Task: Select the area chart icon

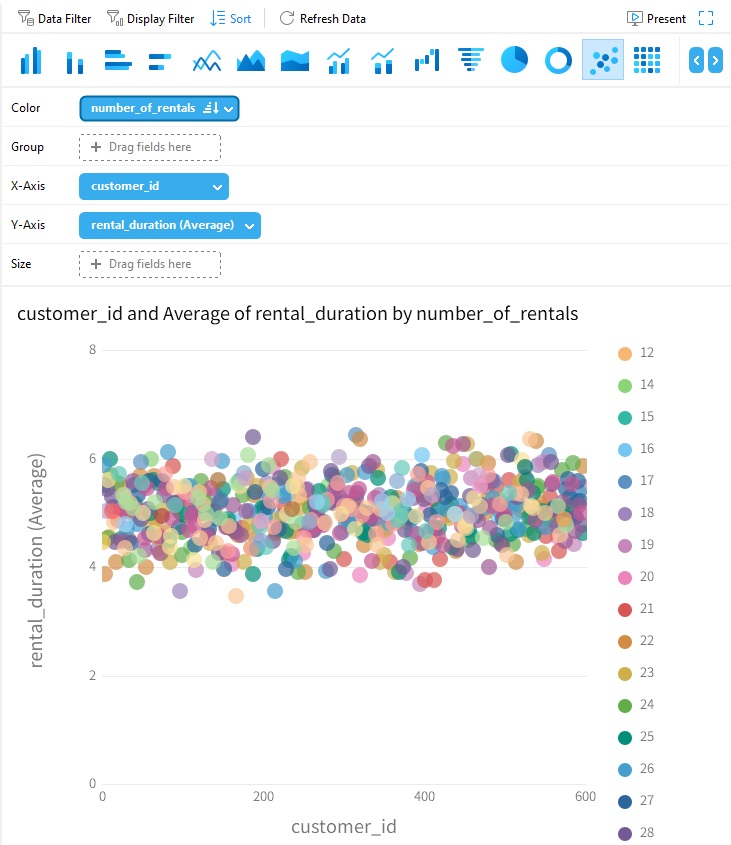Action: click(251, 61)
